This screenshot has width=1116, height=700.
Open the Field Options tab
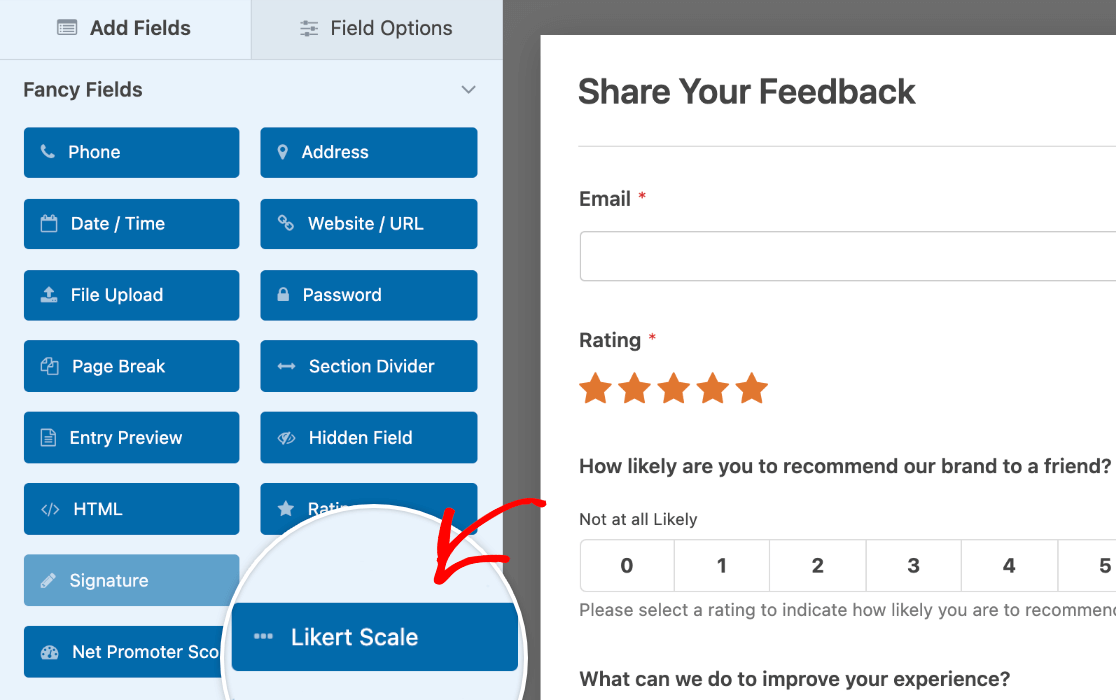click(377, 29)
